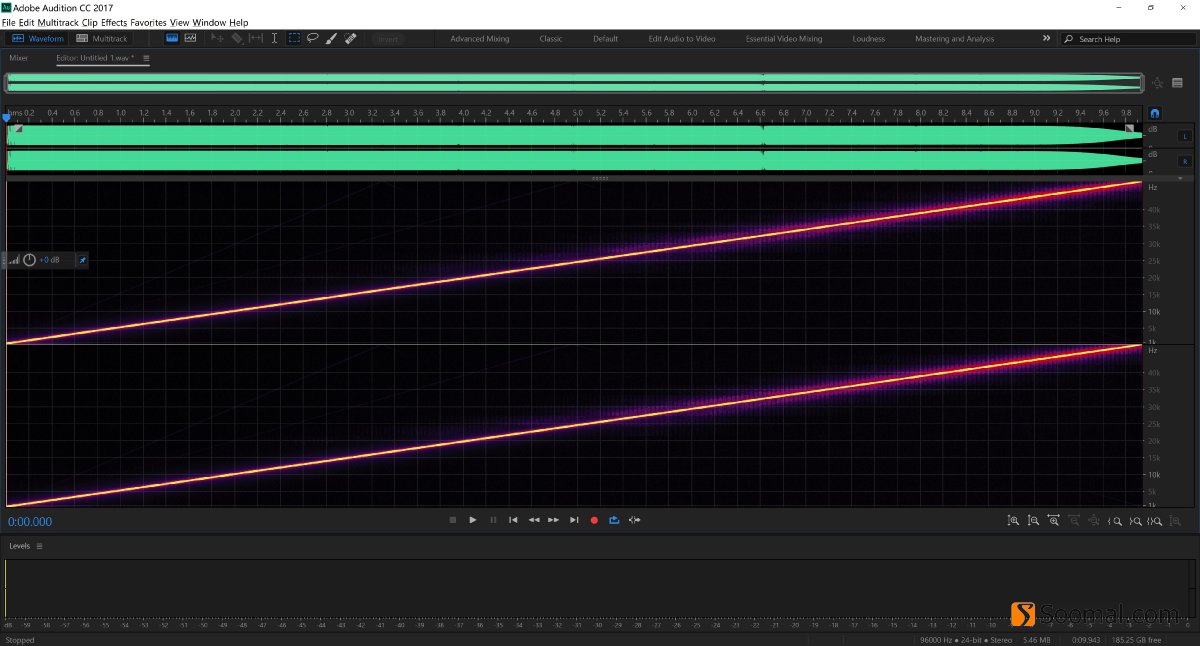Select the Spot Healing Brush tool

tap(351, 38)
